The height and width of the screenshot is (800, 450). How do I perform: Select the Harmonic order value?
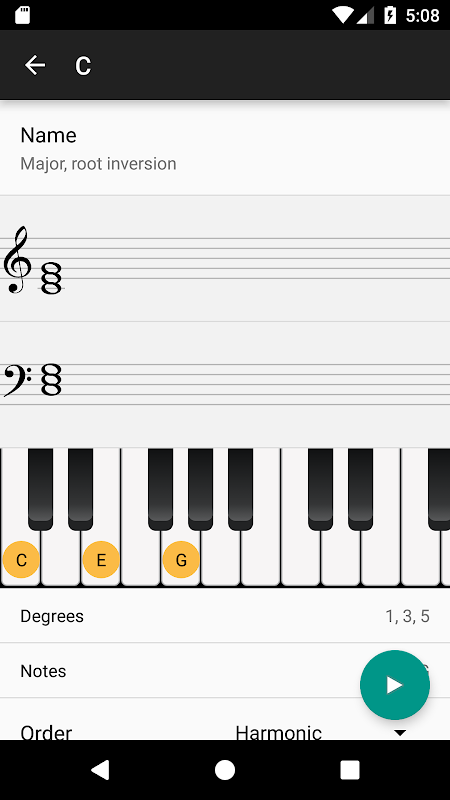click(279, 733)
